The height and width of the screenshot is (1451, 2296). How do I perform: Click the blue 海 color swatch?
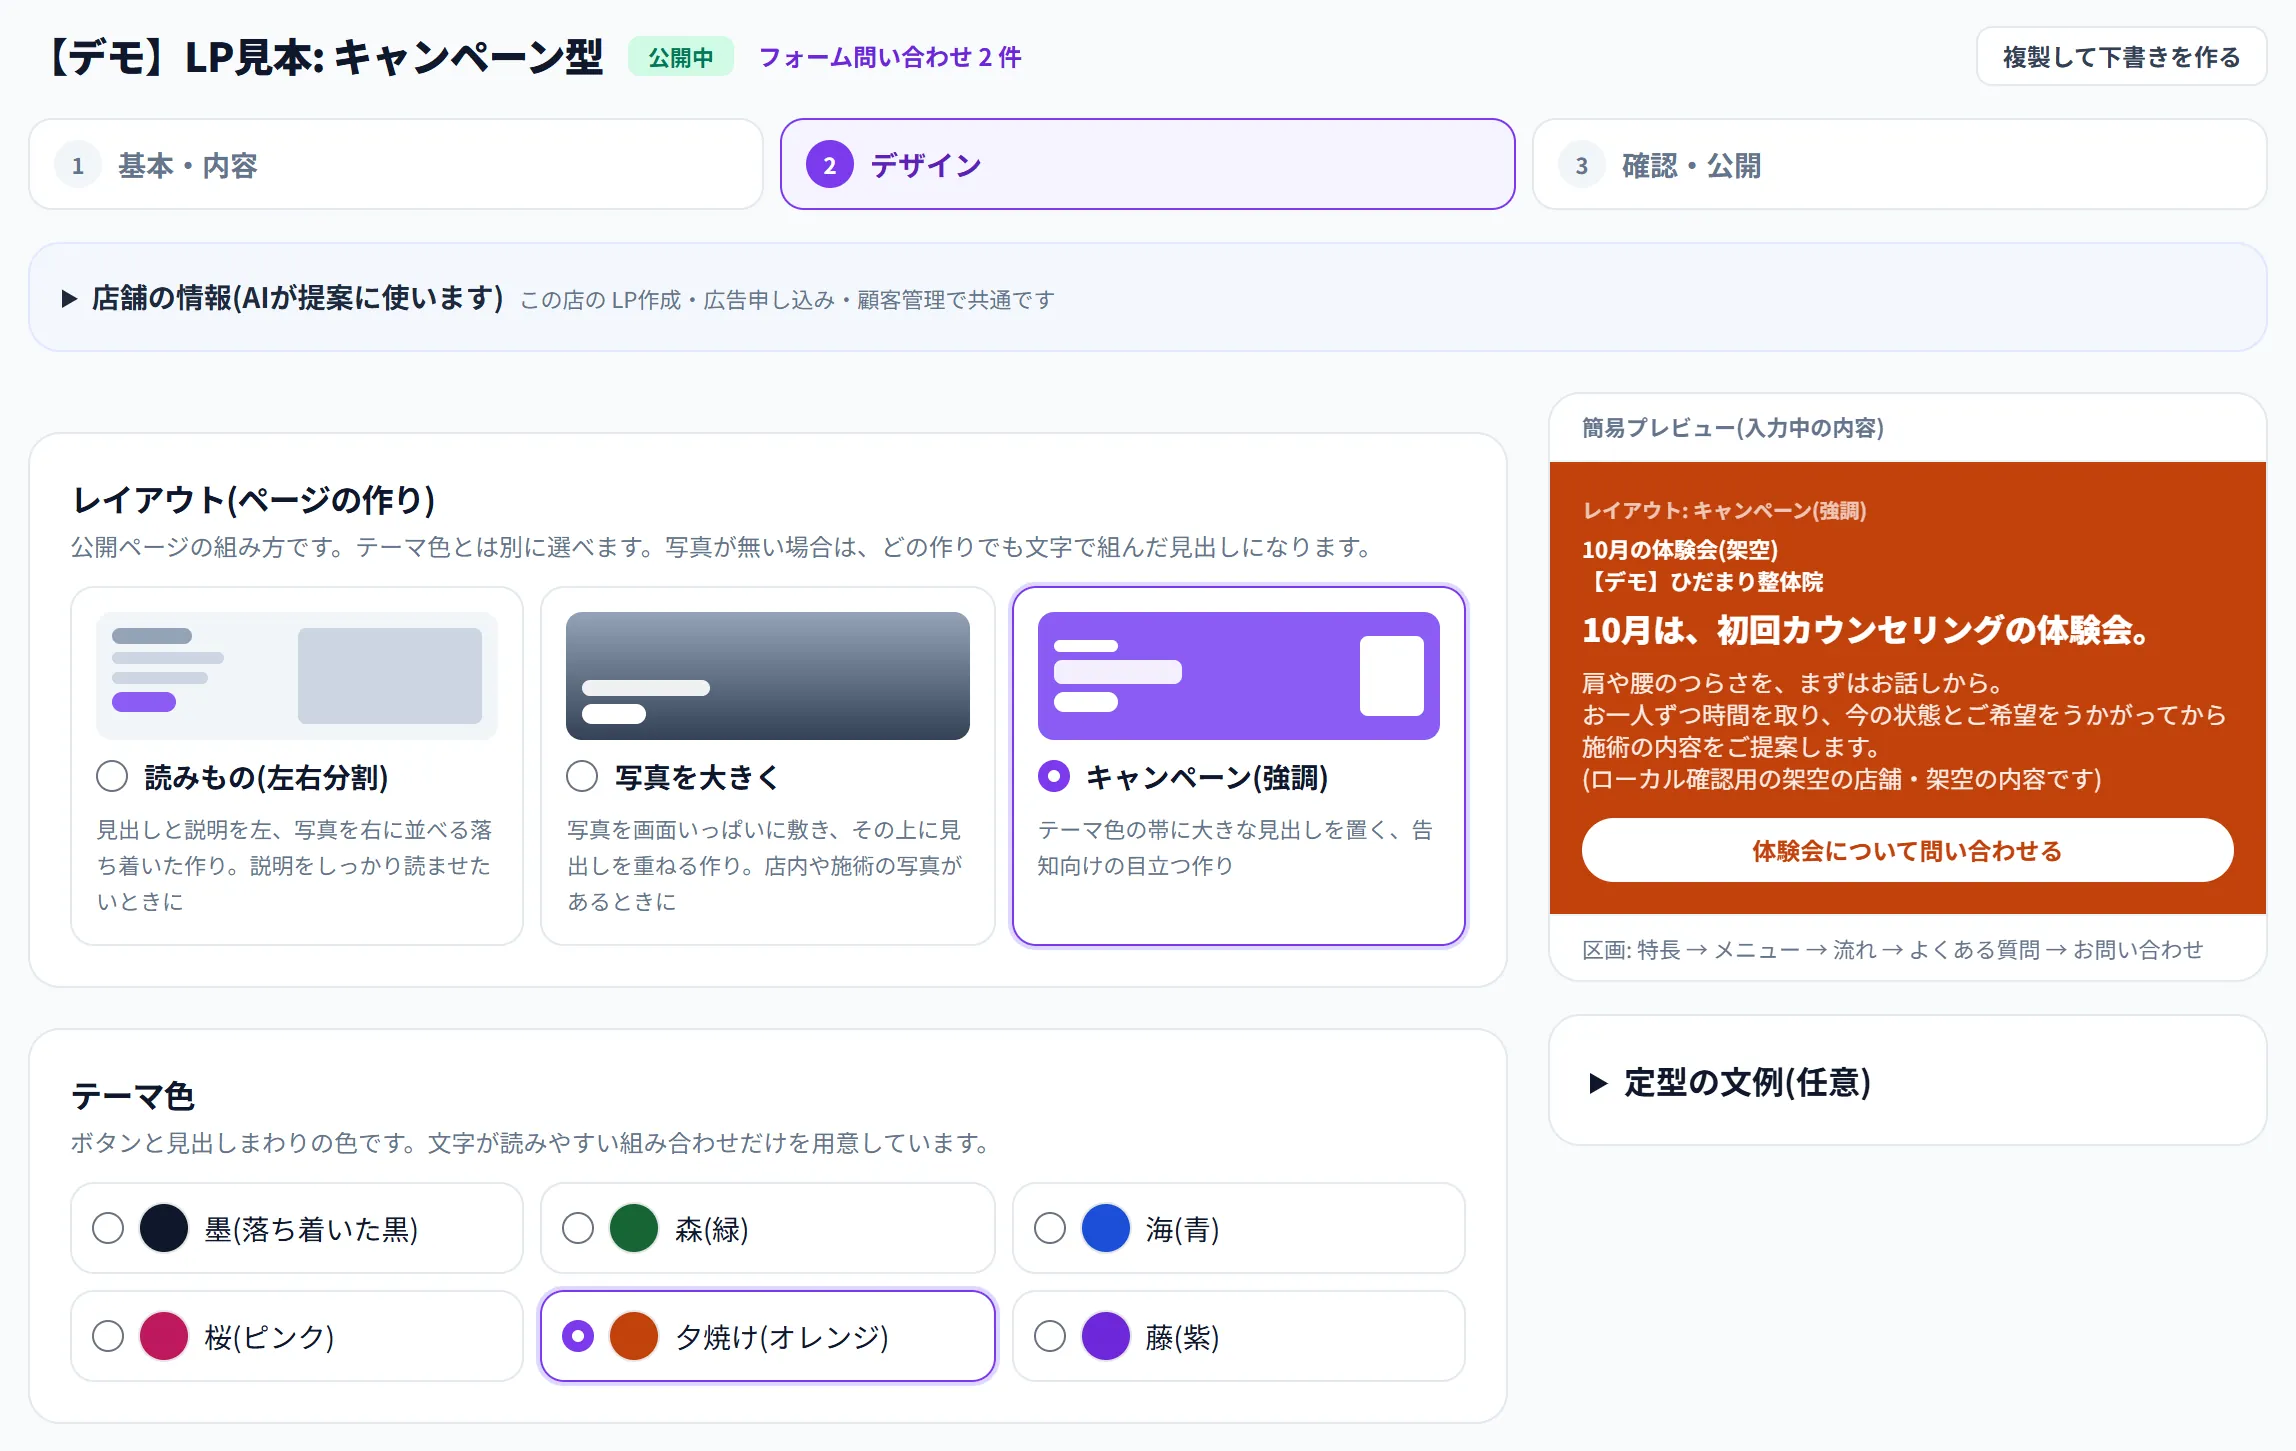pos(1106,1228)
